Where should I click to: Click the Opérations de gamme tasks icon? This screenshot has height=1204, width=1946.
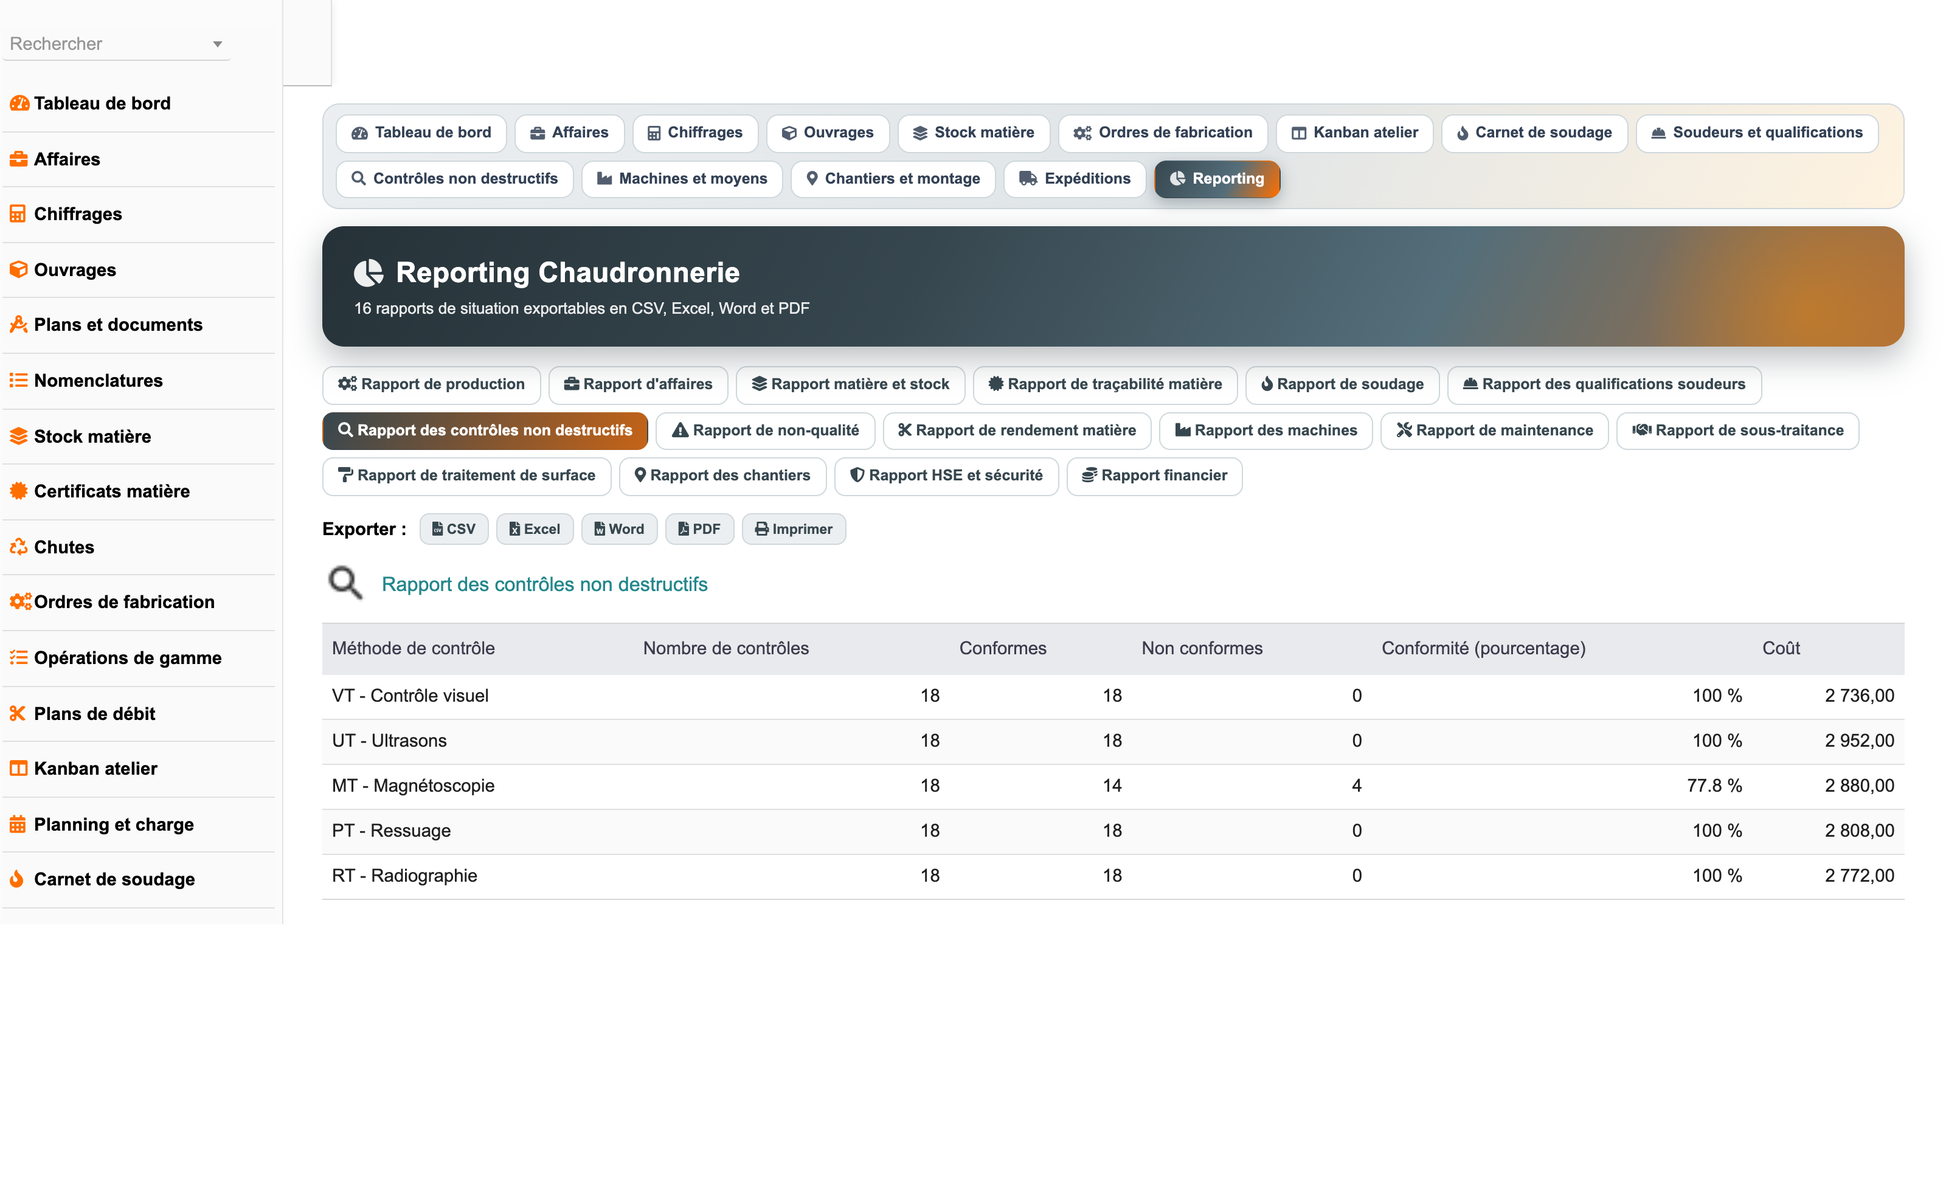coord(18,658)
